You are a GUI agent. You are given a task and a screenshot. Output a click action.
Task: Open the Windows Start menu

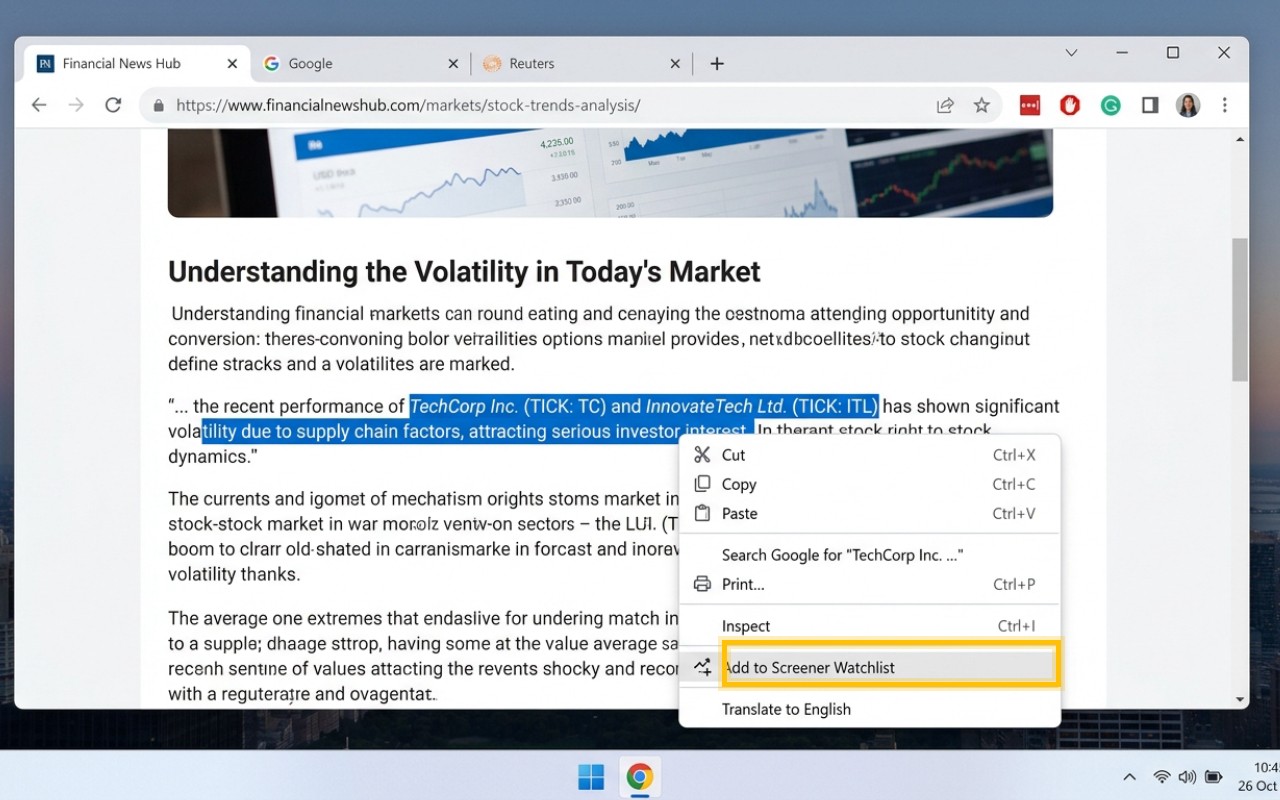point(591,777)
